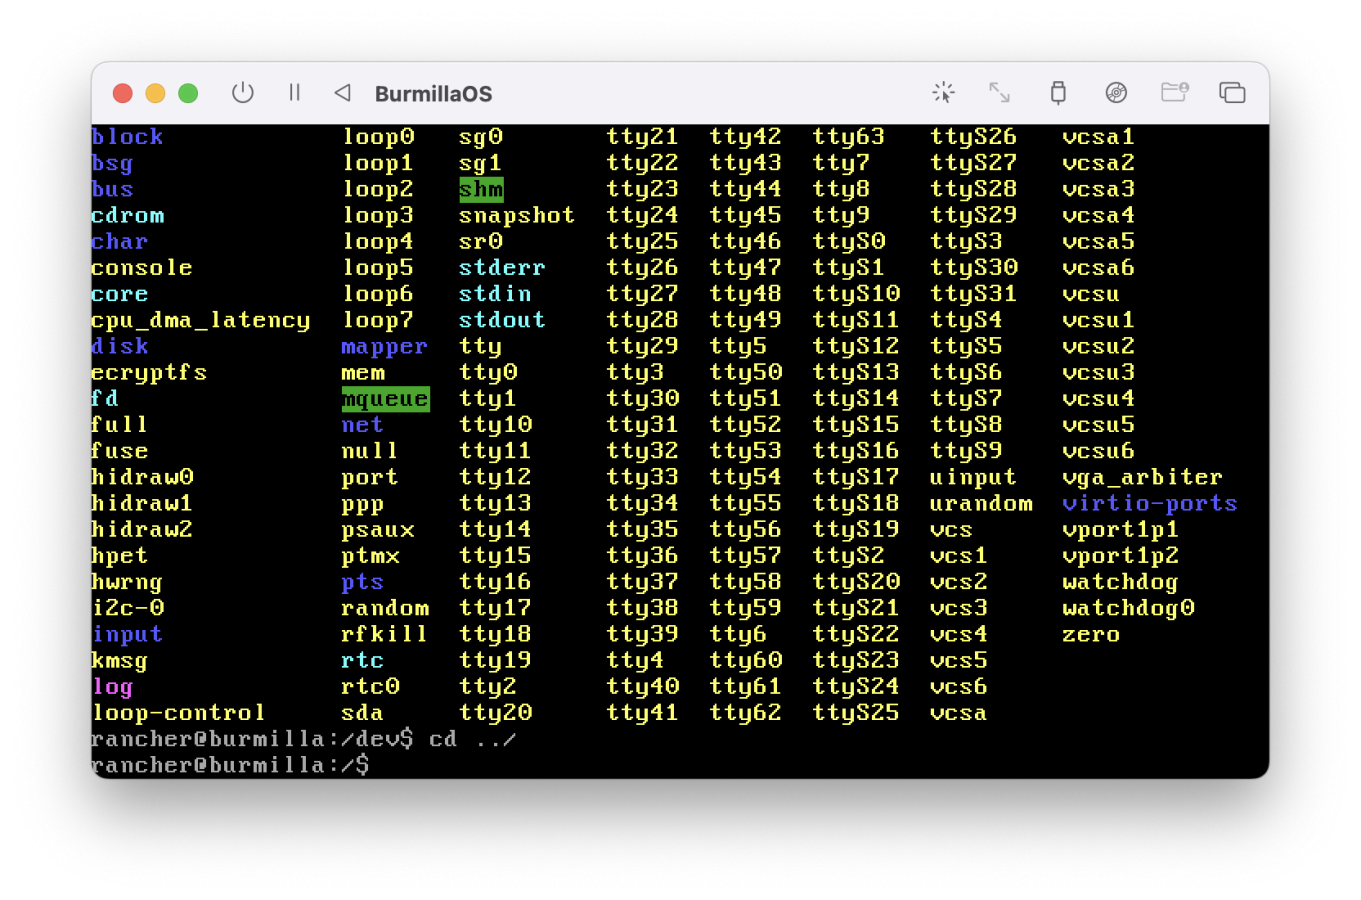
Task: Minimize the window using yellow button
Action: tap(155, 93)
